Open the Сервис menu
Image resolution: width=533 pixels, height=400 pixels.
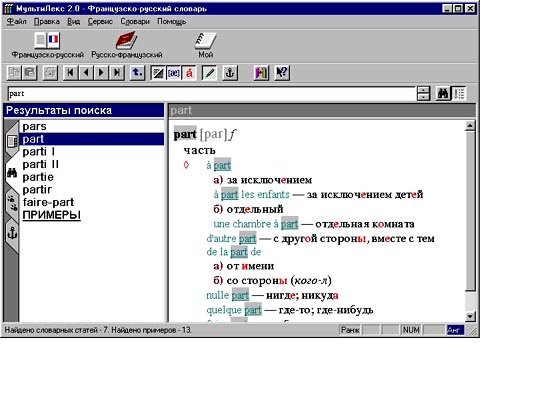[100, 21]
